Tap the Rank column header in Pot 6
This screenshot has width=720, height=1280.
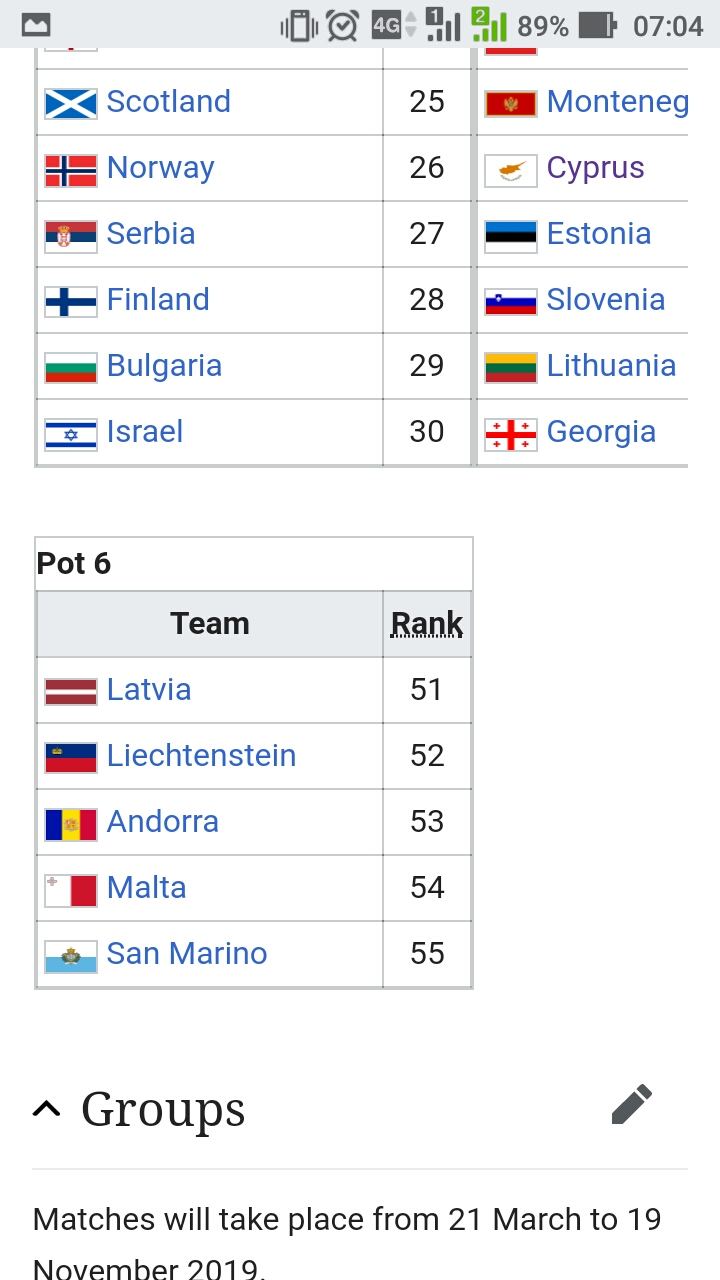[427, 623]
